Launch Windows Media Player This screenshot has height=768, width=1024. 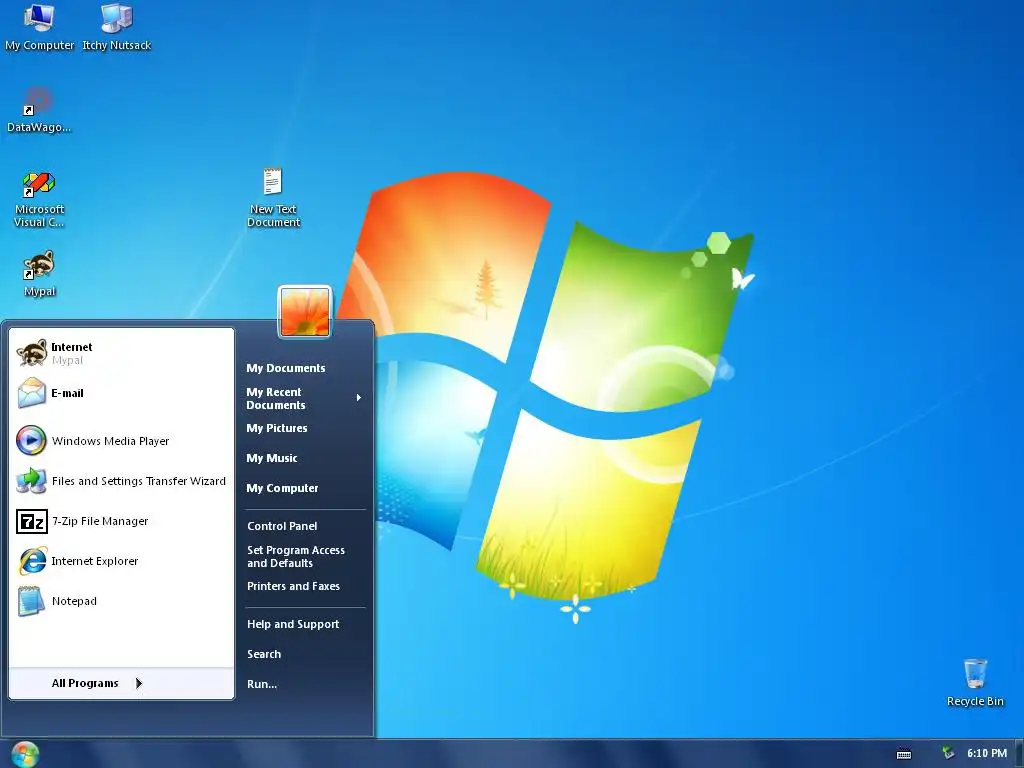[121, 441]
